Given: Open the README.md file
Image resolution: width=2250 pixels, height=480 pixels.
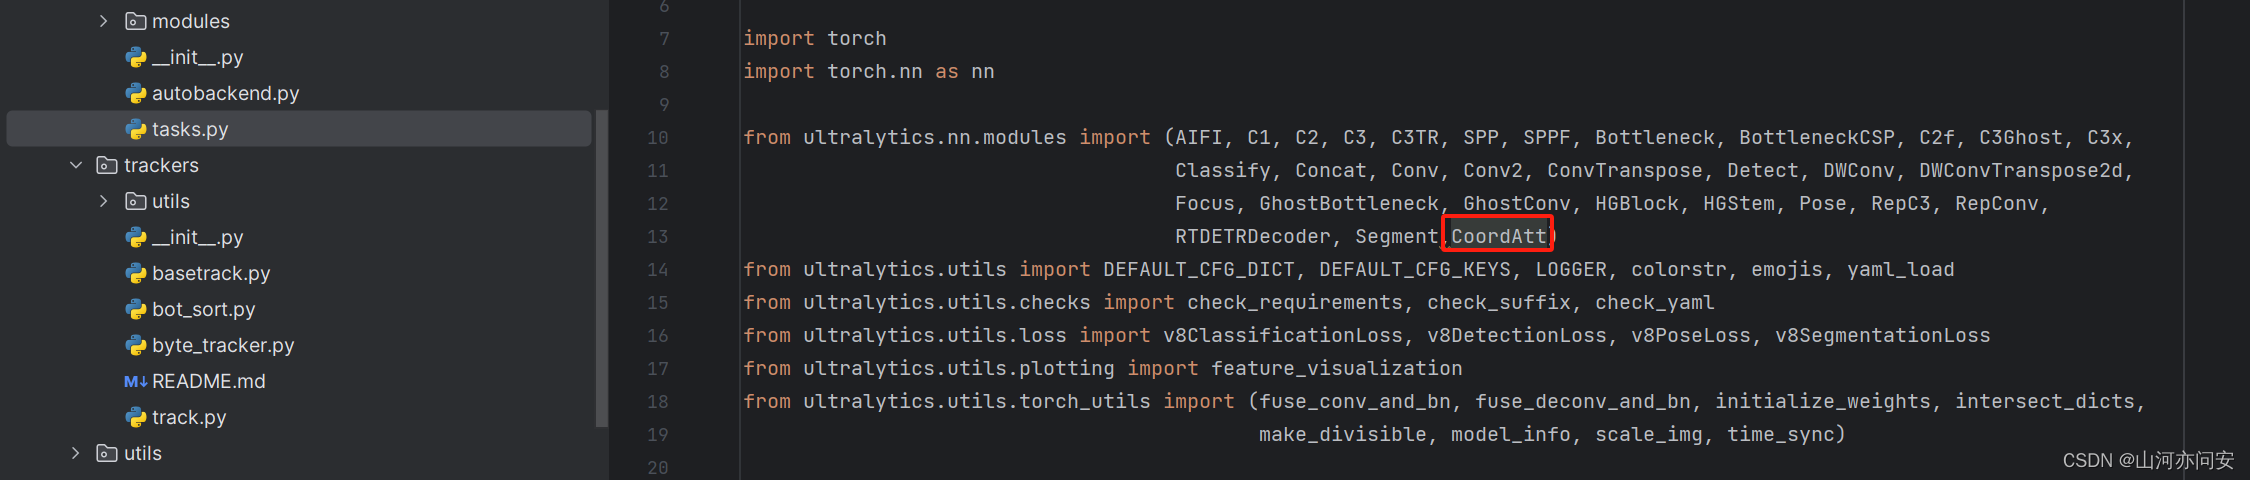Looking at the screenshot, I should (x=209, y=381).
